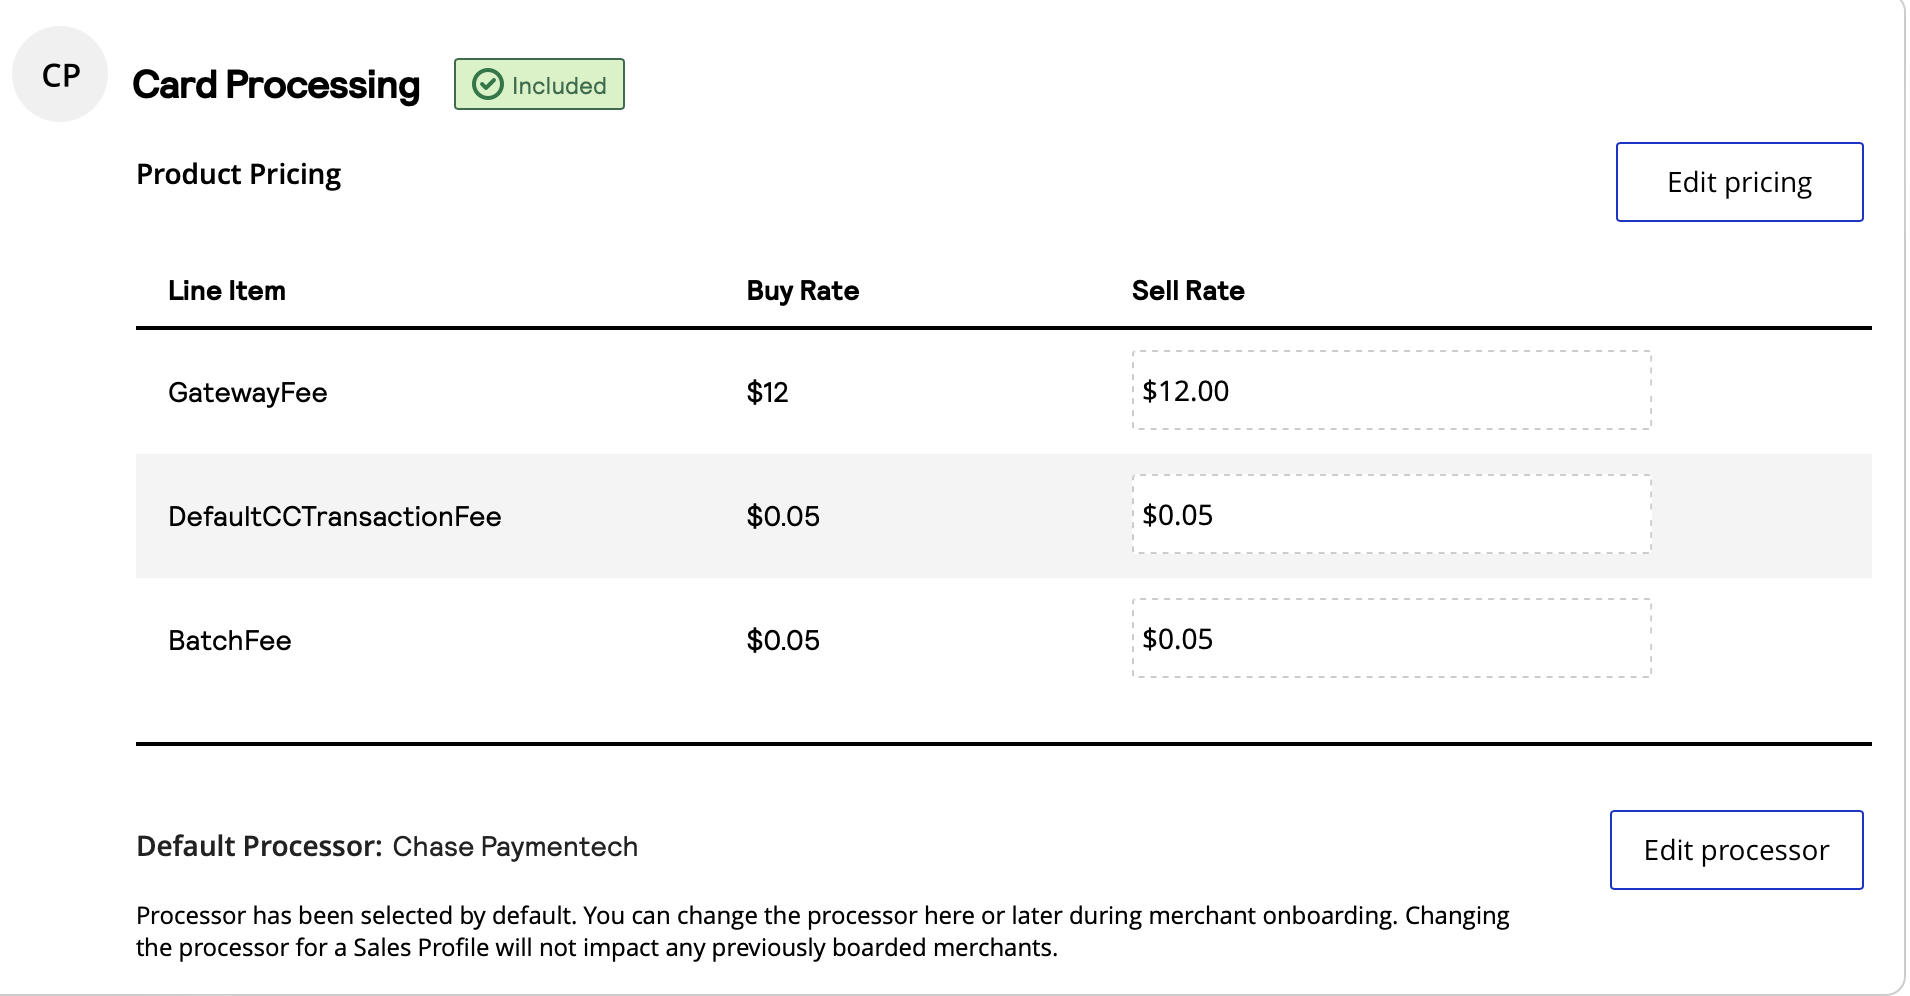Screen dimensions: 1910x996
Task: Click the Product Pricing section title
Action: coord(238,174)
